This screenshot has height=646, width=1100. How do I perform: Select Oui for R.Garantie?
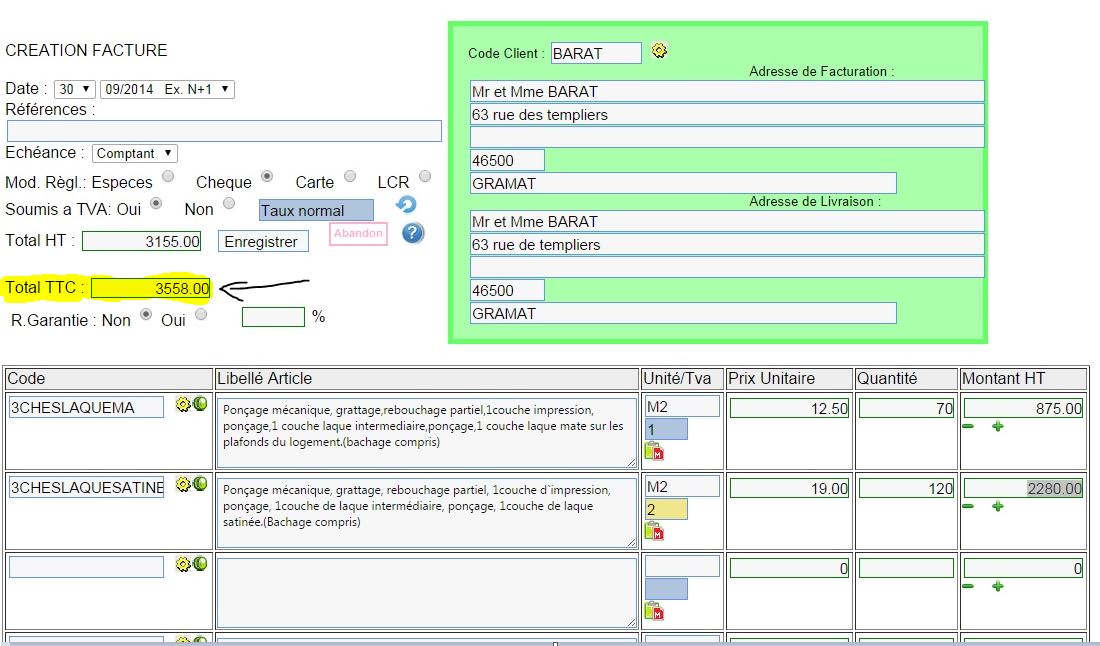pyautogui.click(x=201, y=314)
